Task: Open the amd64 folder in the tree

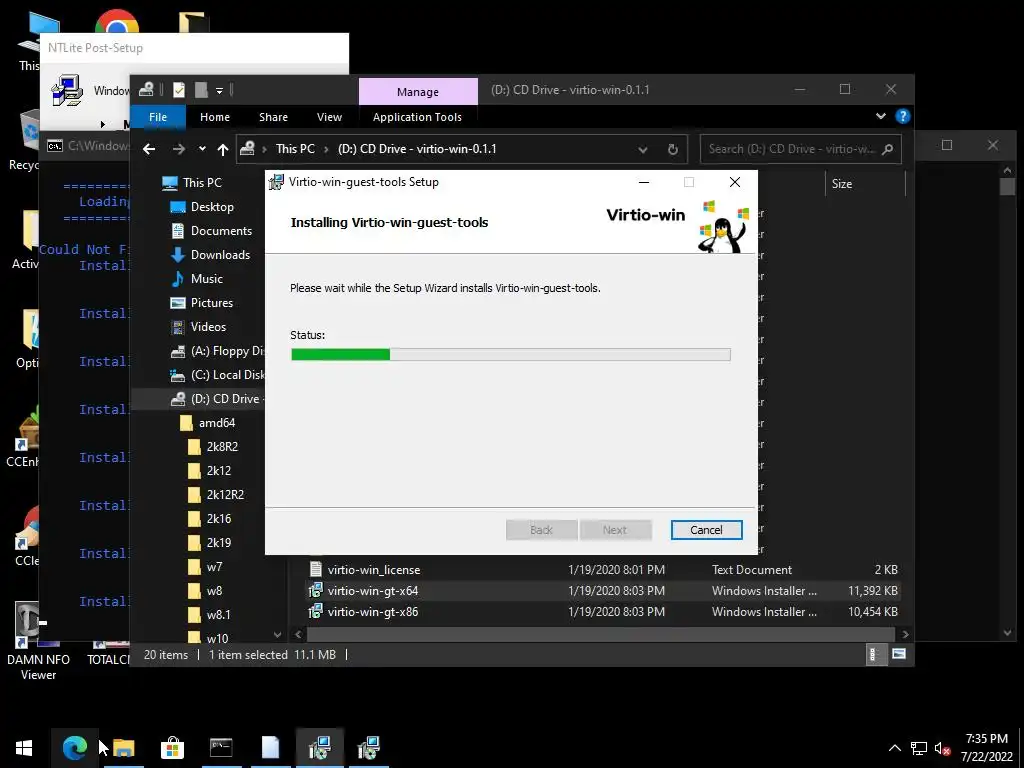Action: 216,423
